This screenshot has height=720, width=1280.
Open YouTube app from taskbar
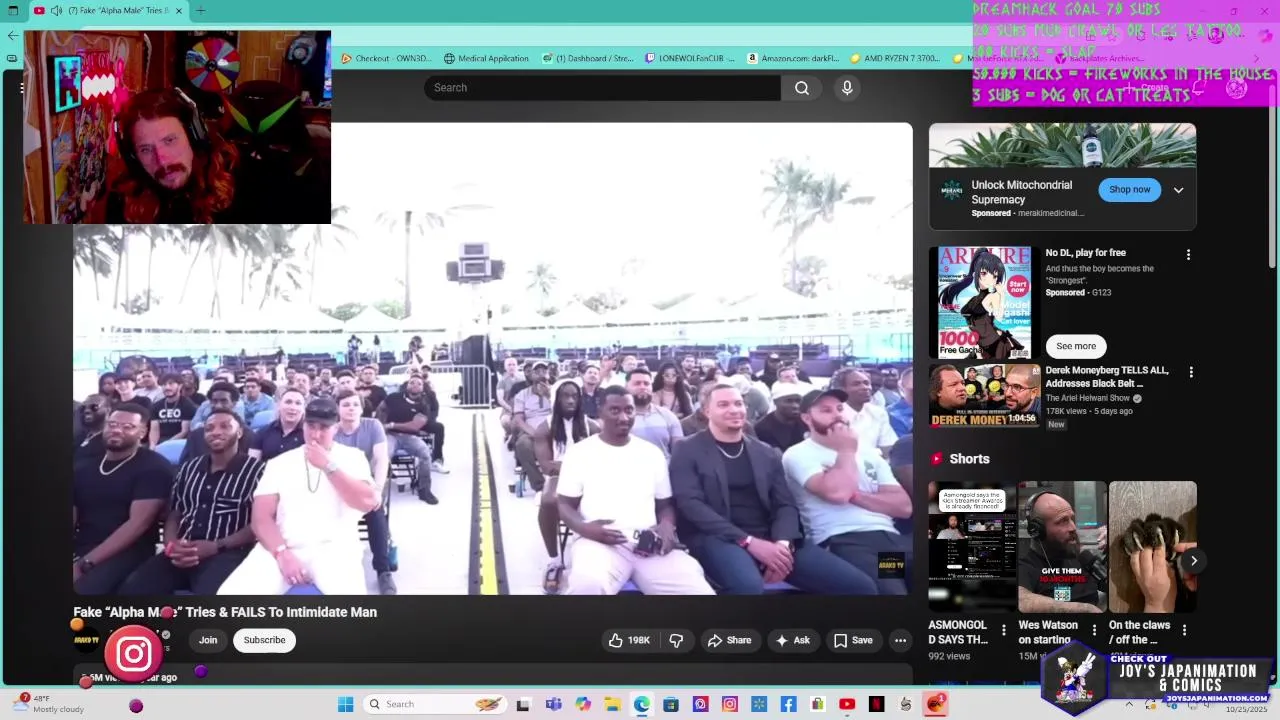847,704
